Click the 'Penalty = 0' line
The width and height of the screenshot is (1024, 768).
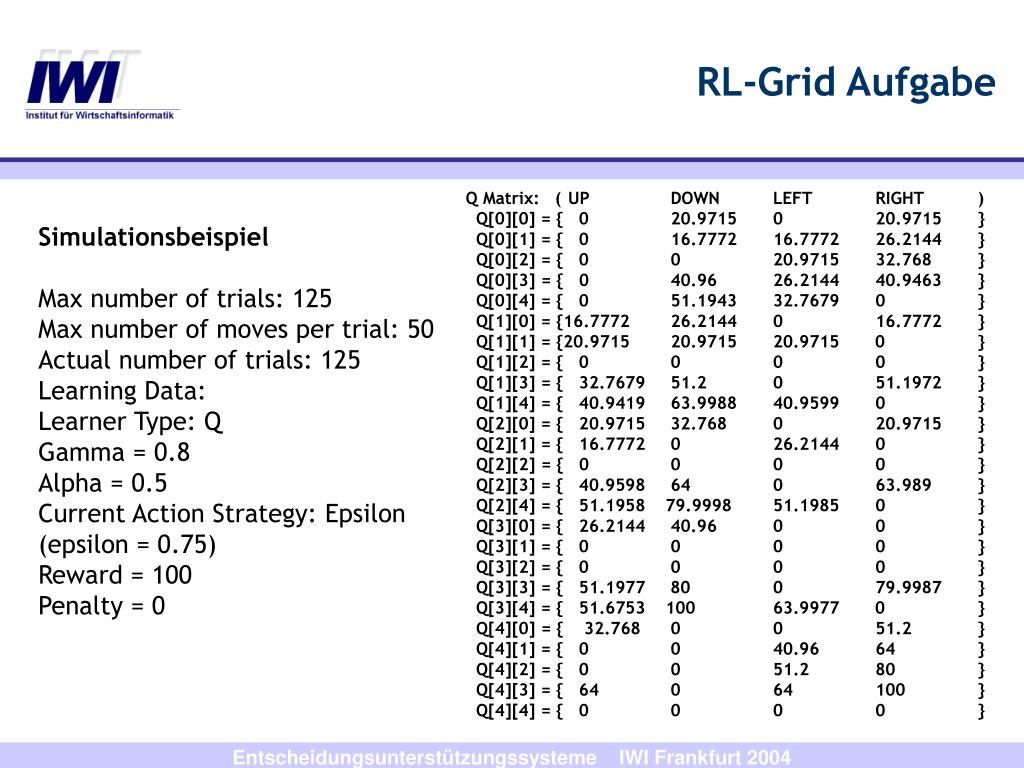(x=101, y=606)
